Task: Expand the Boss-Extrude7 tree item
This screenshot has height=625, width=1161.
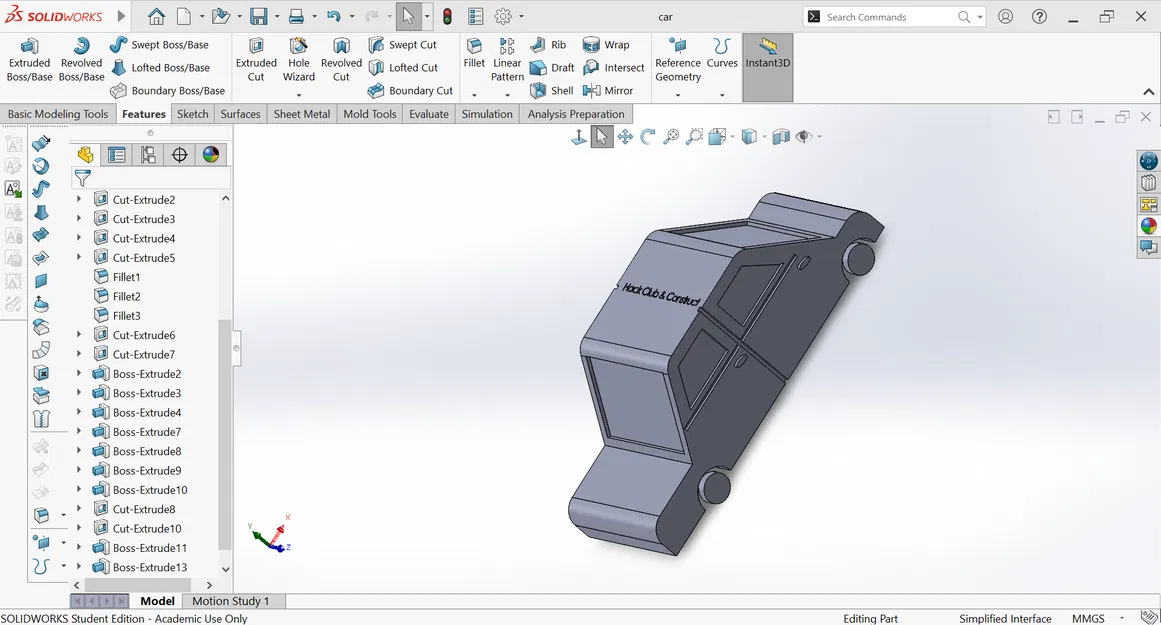Action: tap(79, 432)
